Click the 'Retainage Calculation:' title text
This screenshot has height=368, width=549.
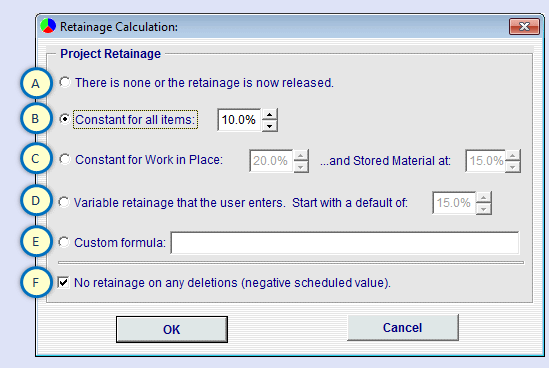point(119,27)
